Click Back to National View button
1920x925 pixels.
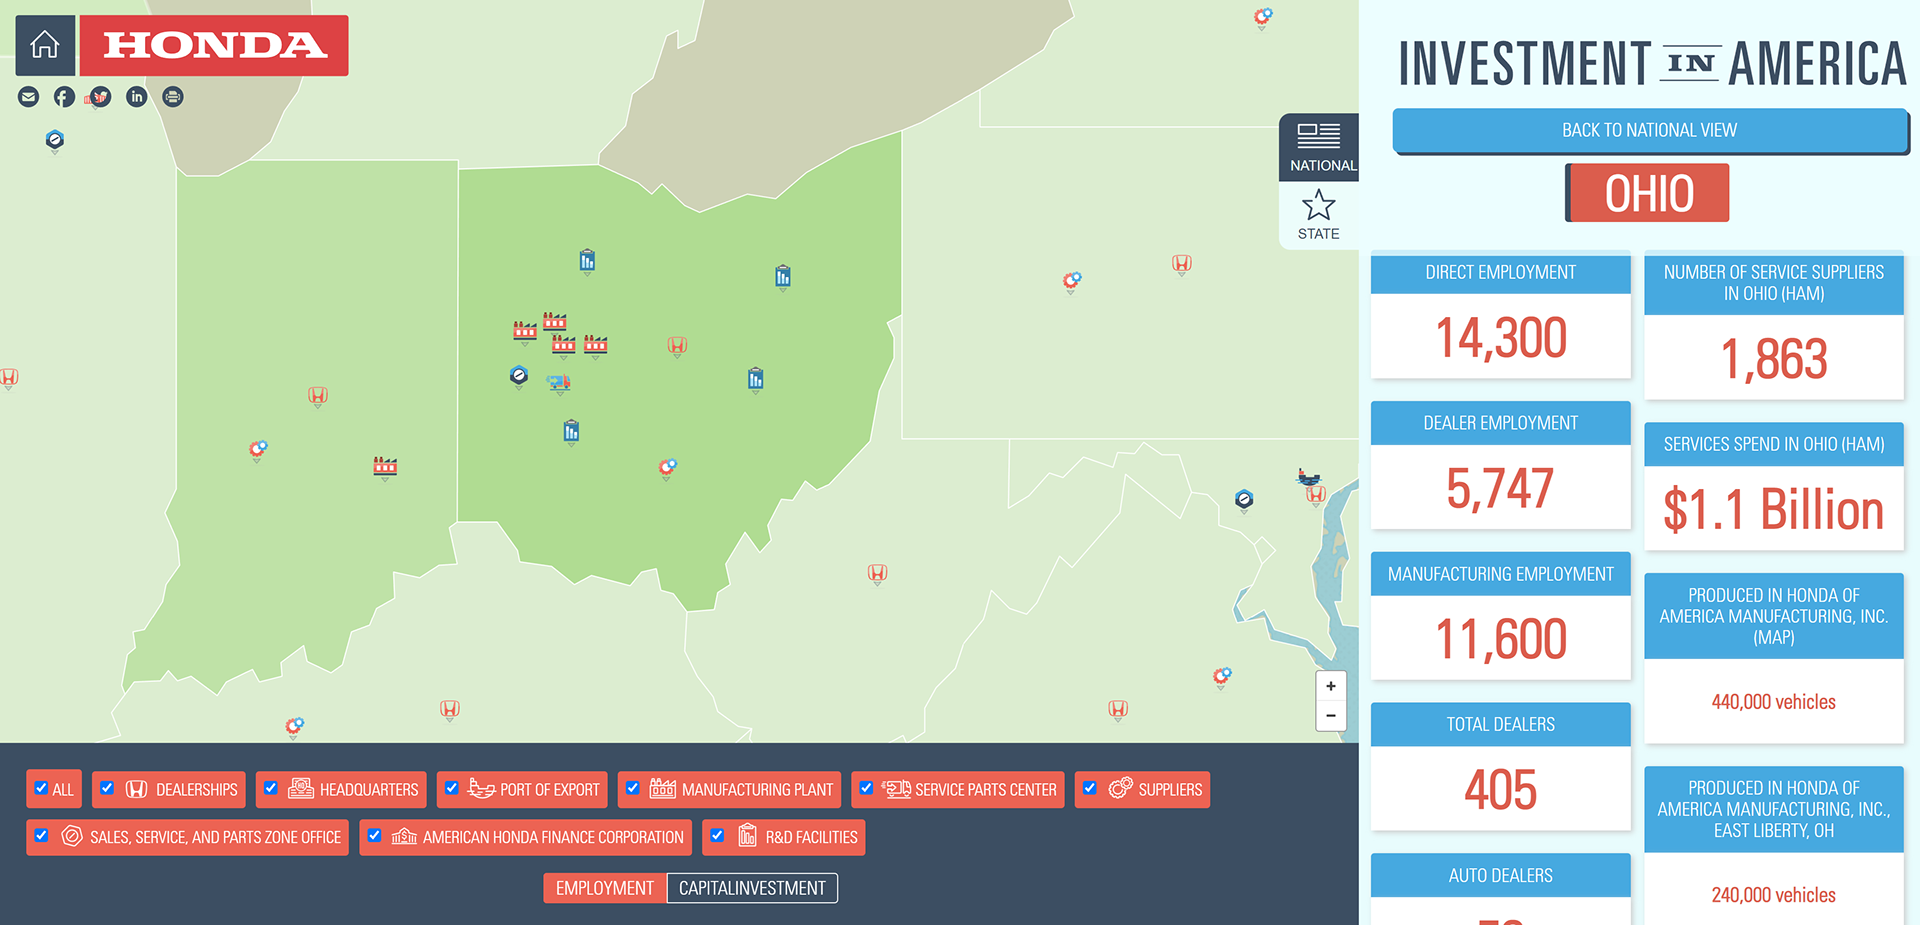(x=1650, y=131)
